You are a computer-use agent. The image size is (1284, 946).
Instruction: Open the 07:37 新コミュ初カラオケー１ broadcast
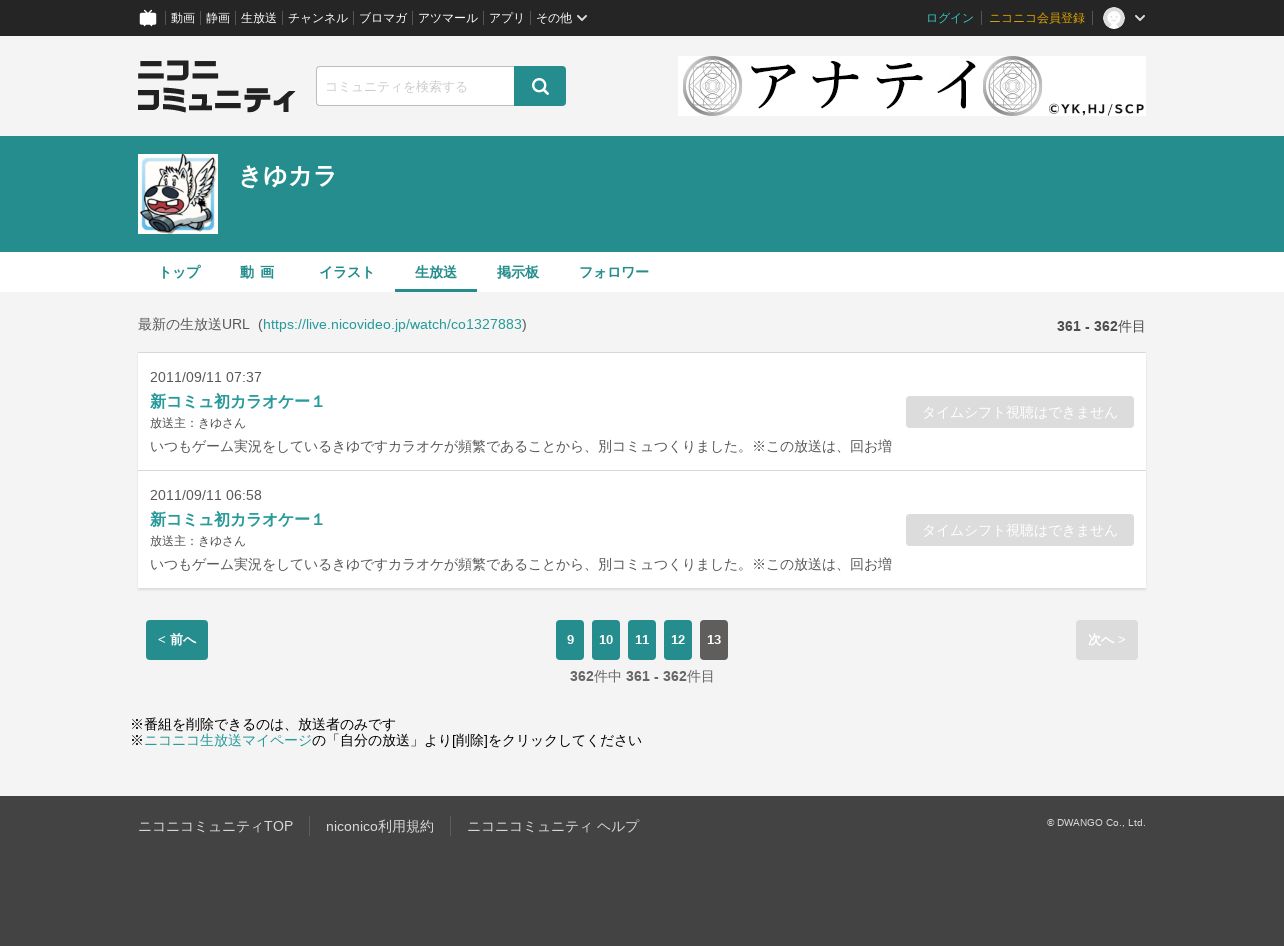(x=237, y=402)
